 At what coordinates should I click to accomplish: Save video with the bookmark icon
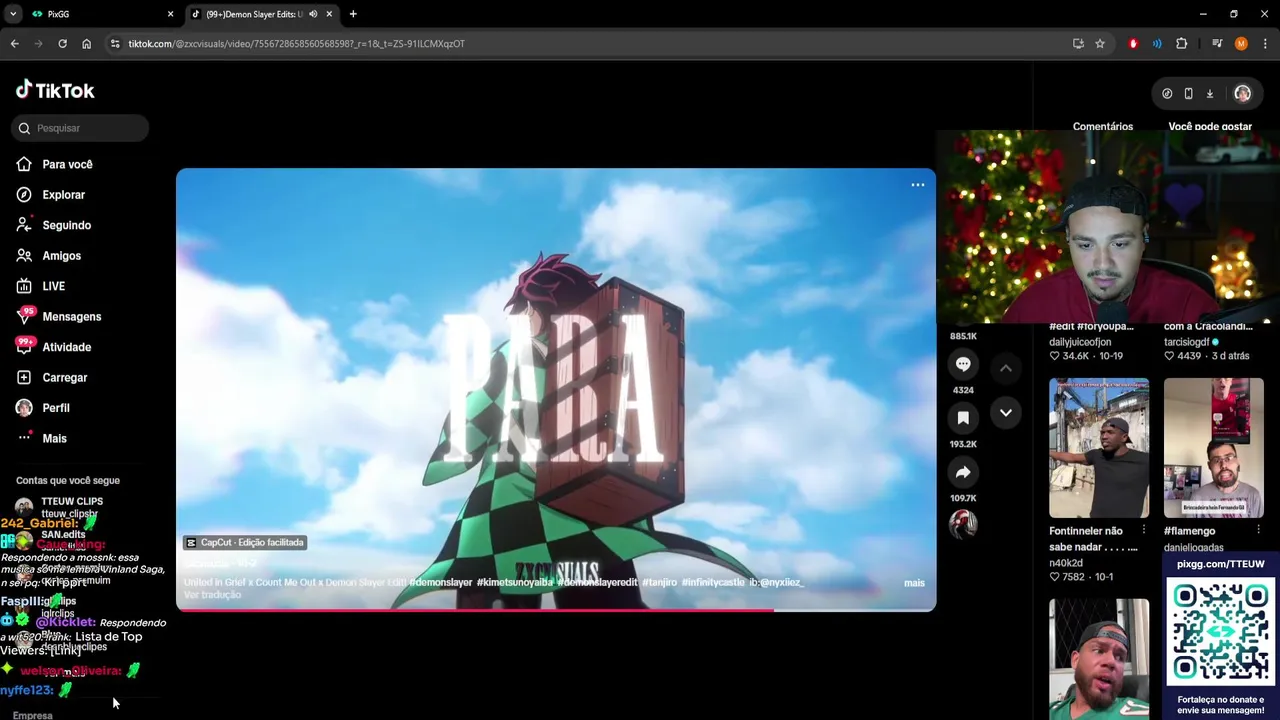[963, 418]
